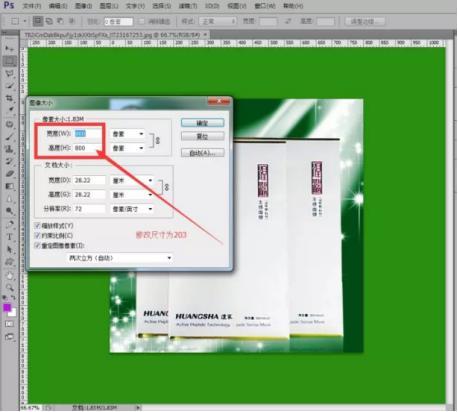Toggle 重定图像像素(I) checkbox
The height and width of the screenshot is (412, 458).
pos(37,246)
